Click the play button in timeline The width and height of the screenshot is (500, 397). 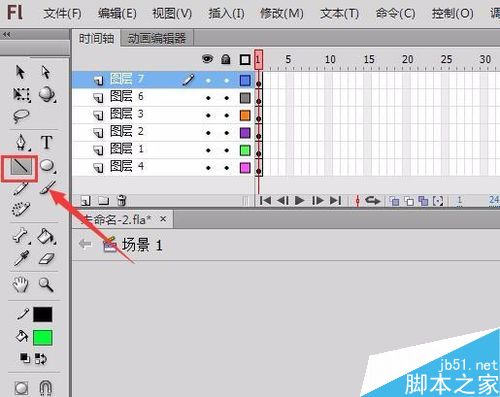click(x=300, y=200)
